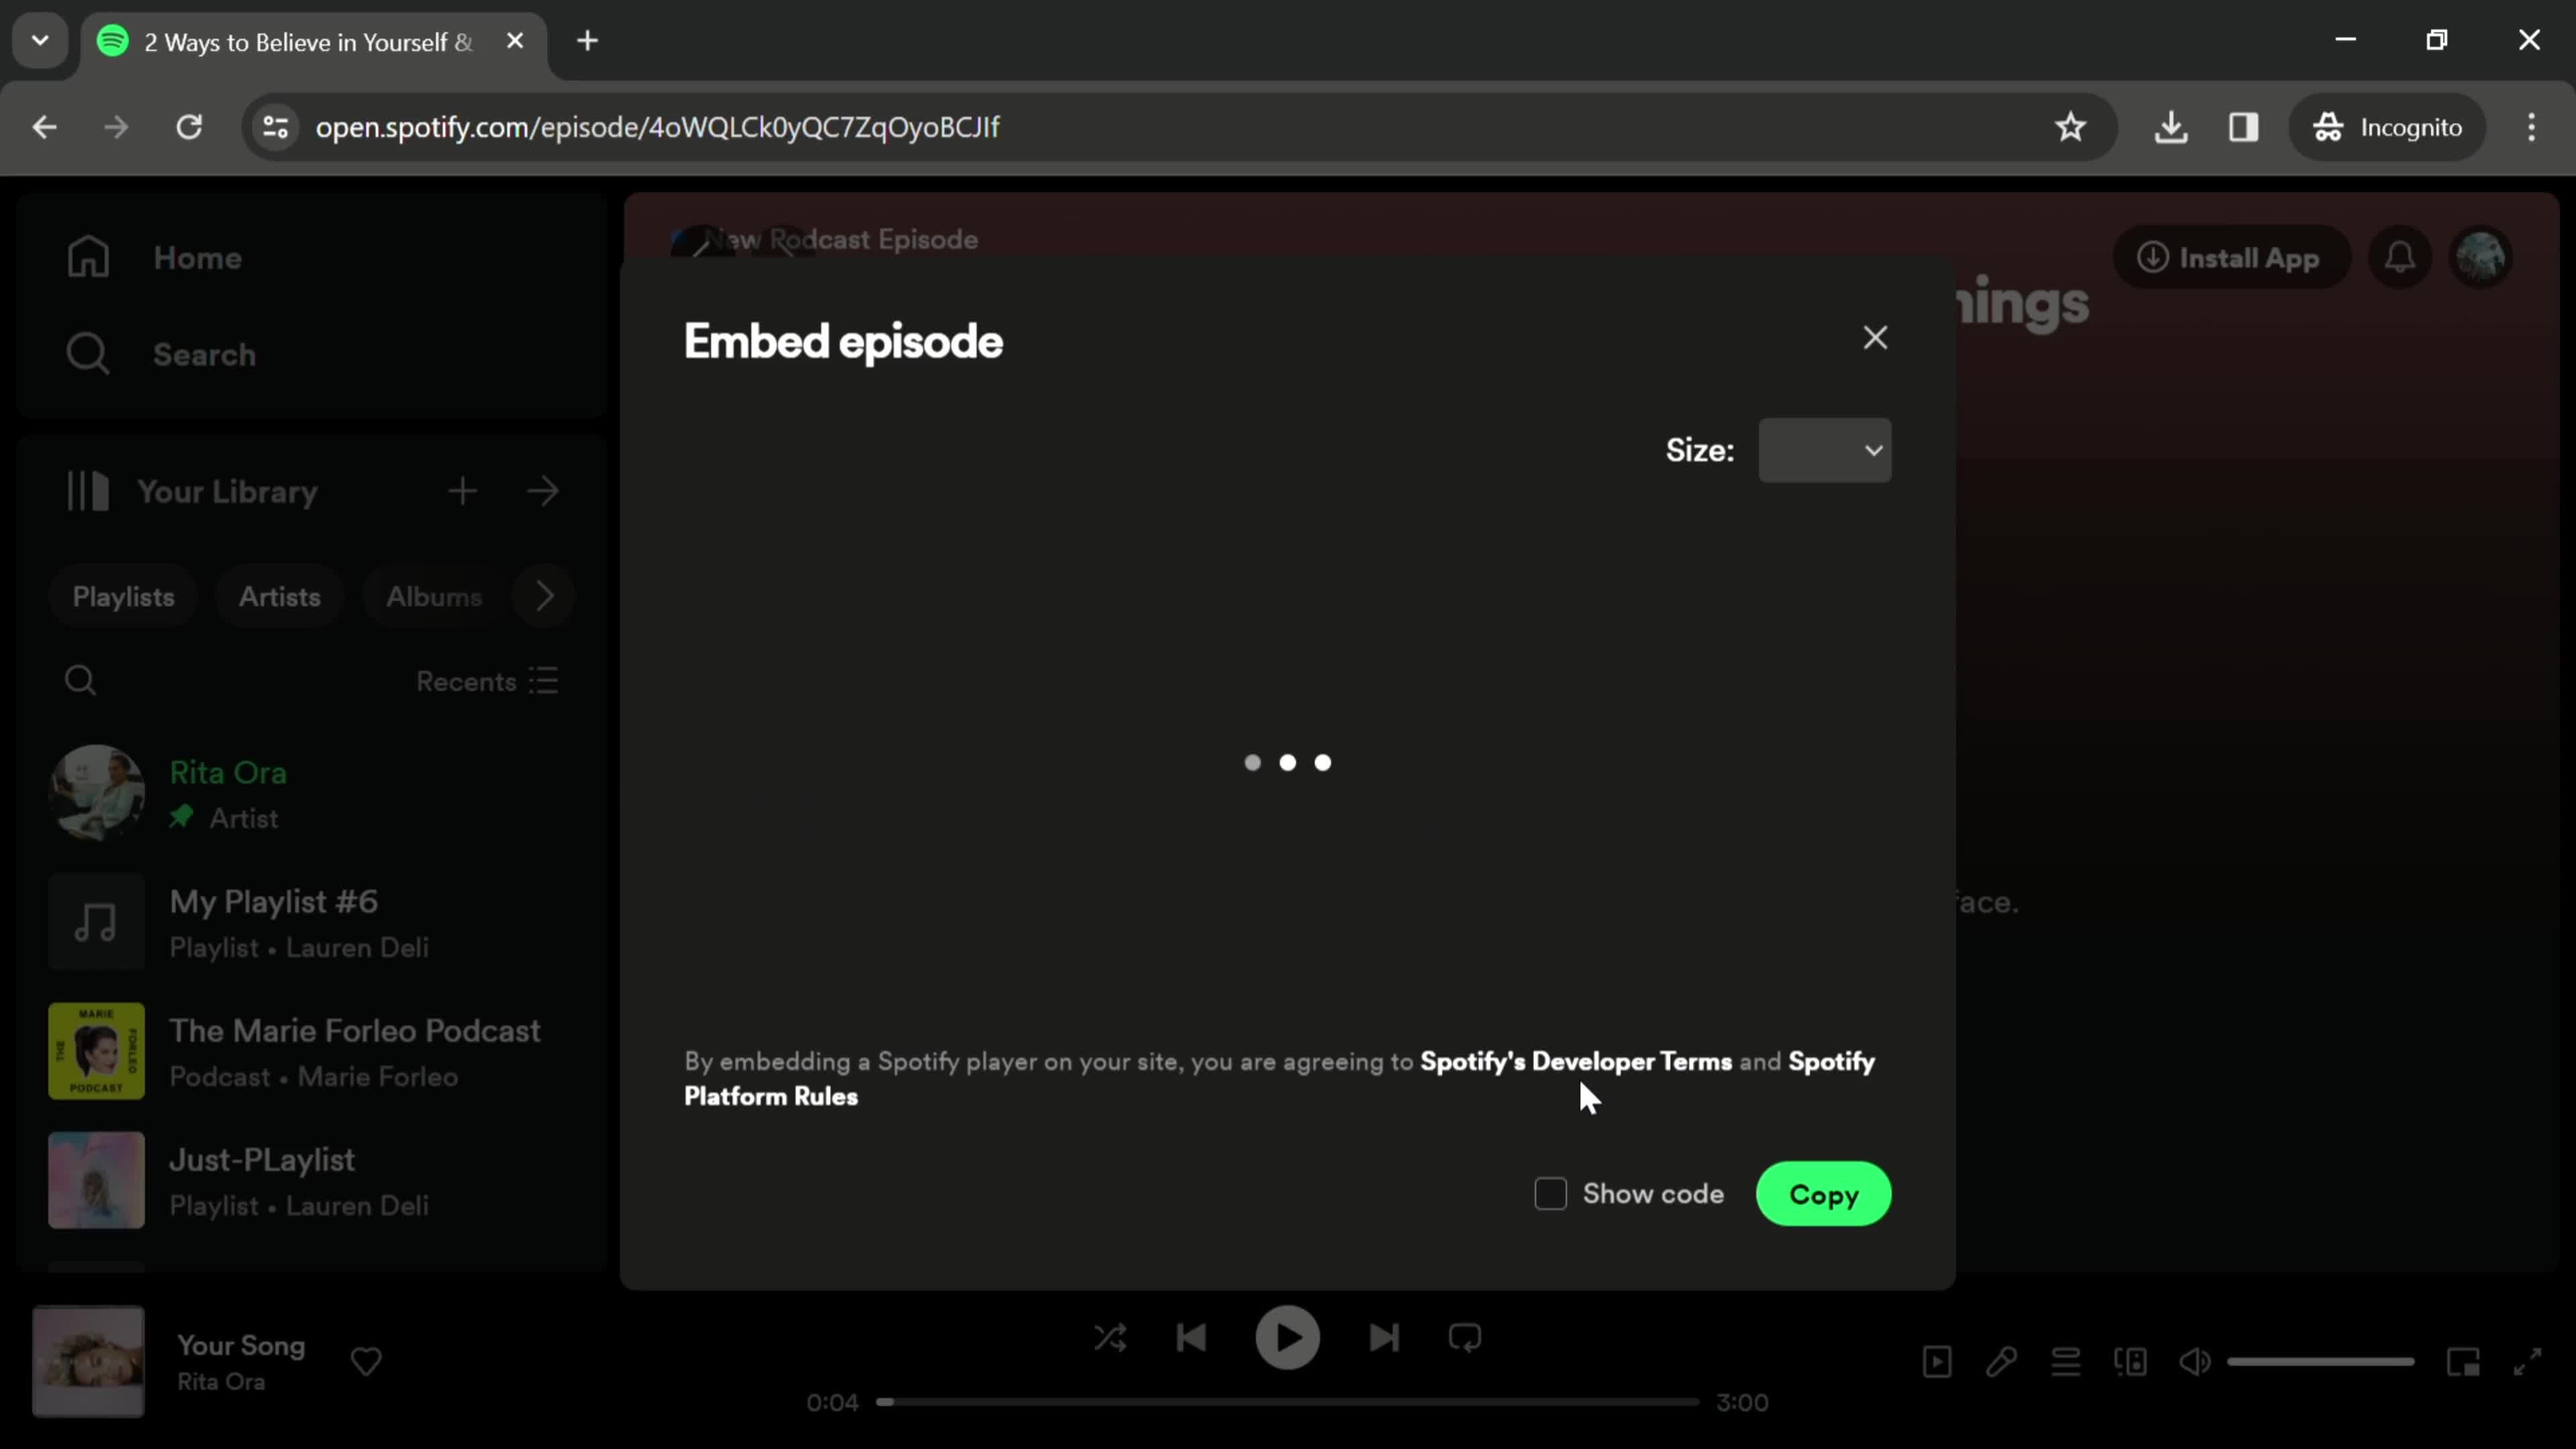Expand the browser tab options menu
The height and width of the screenshot is (1449, 2576).
point(39,39)
